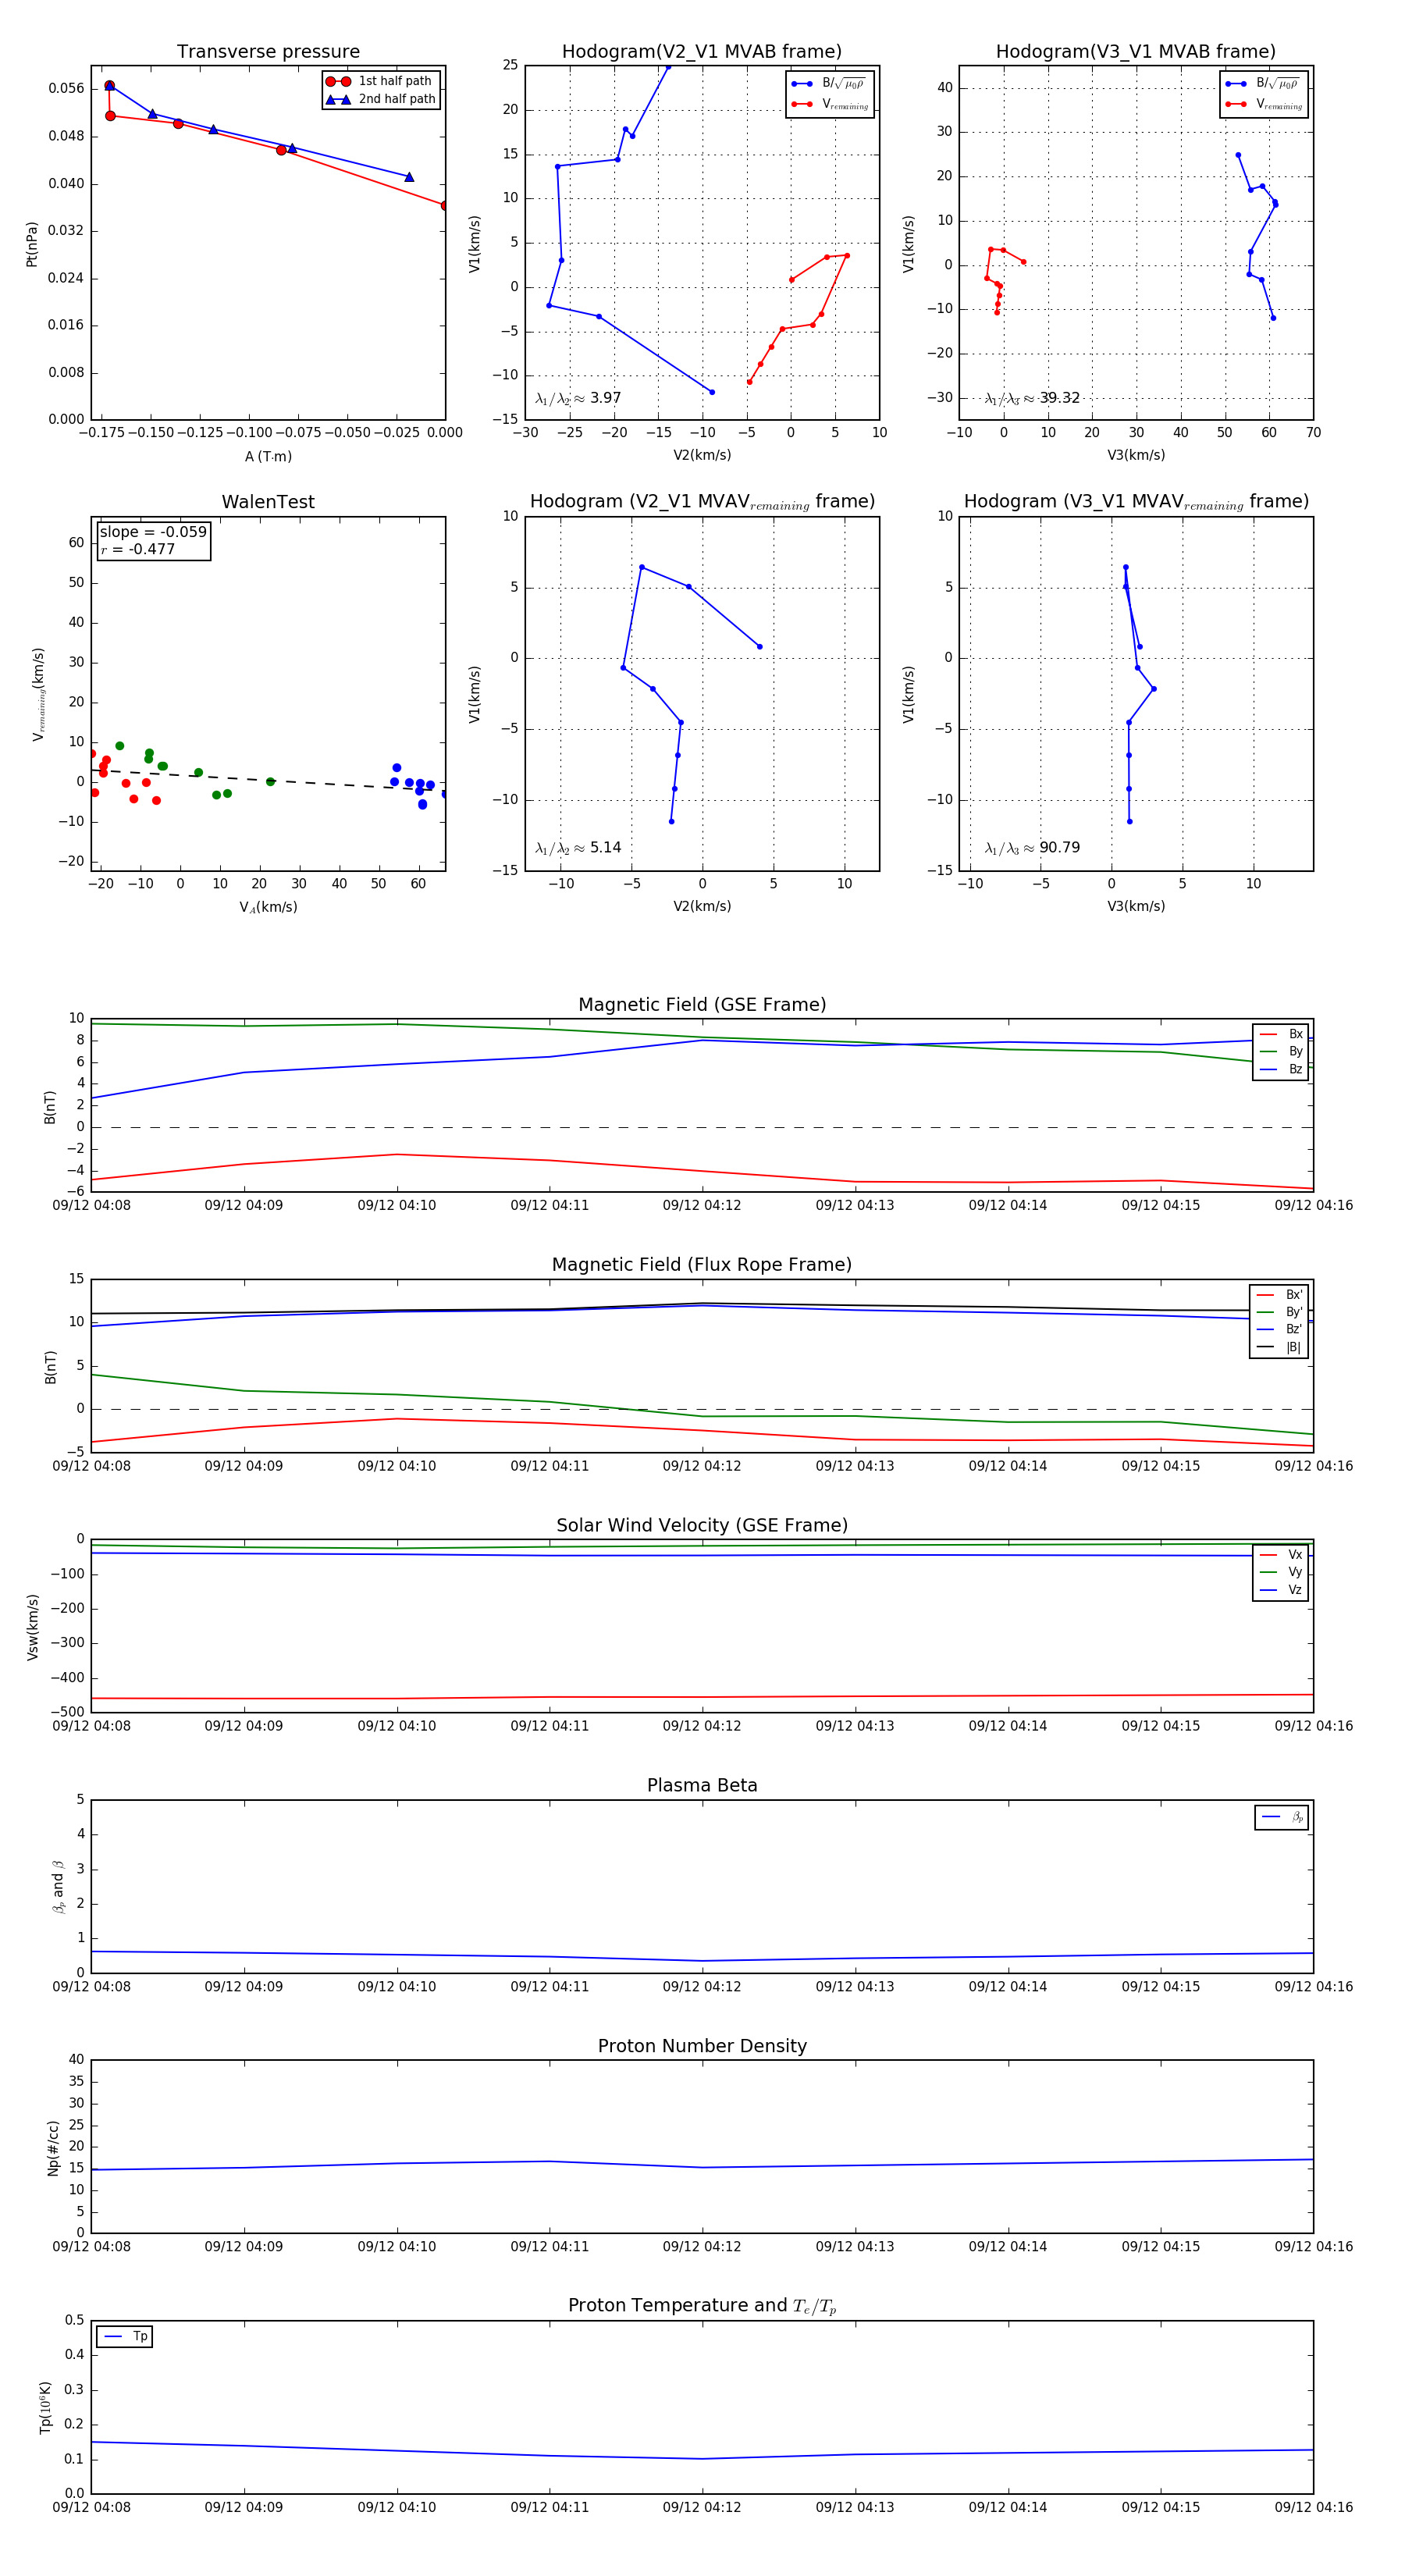This screenshot has height=2576, width=1405.
Task: Click the 'Bx' legend entry in GSE panel
Action: [1281, 1034]
